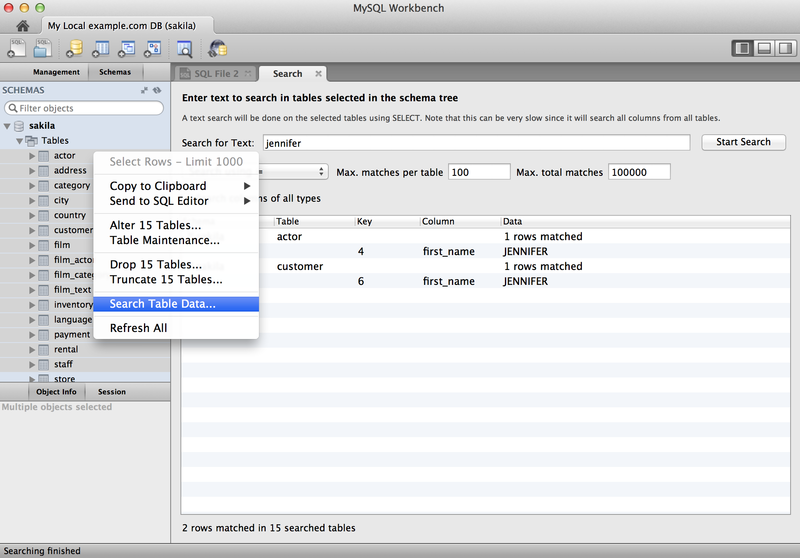
Task: Click create new schema toolbar icon
Action: tap(74, 47)
